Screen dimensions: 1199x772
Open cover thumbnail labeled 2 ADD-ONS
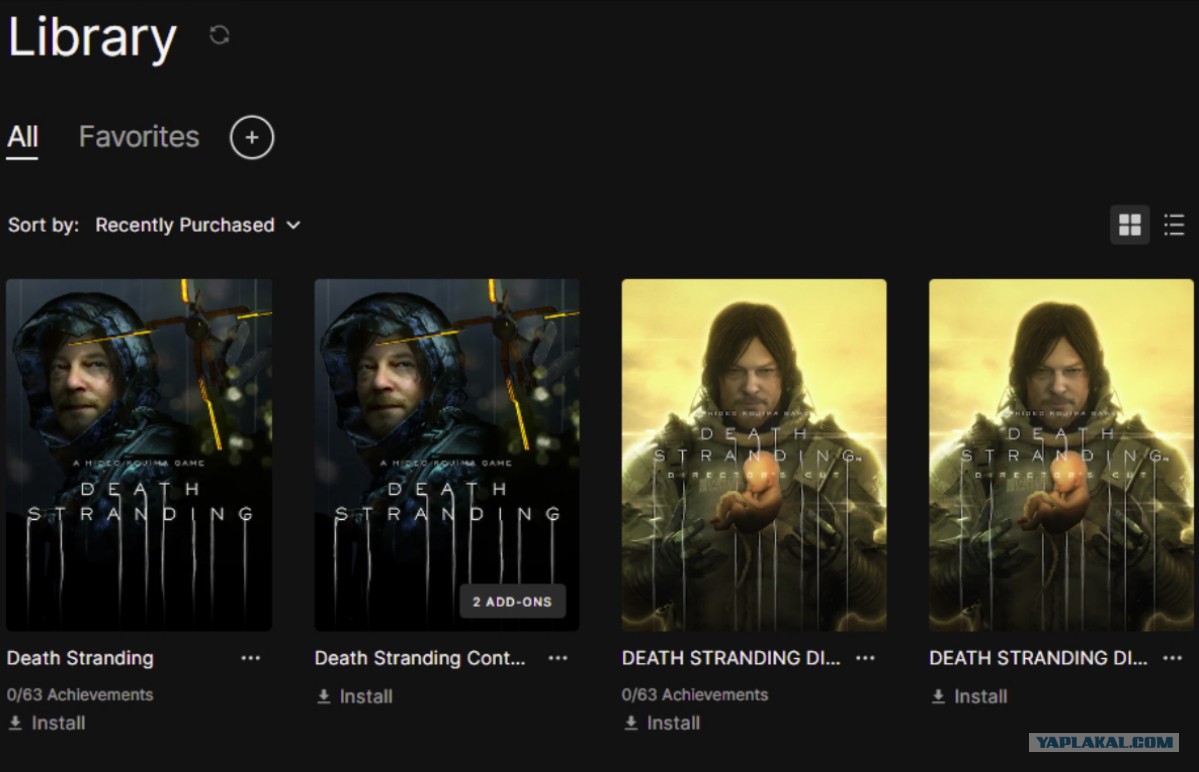point(447,455)
